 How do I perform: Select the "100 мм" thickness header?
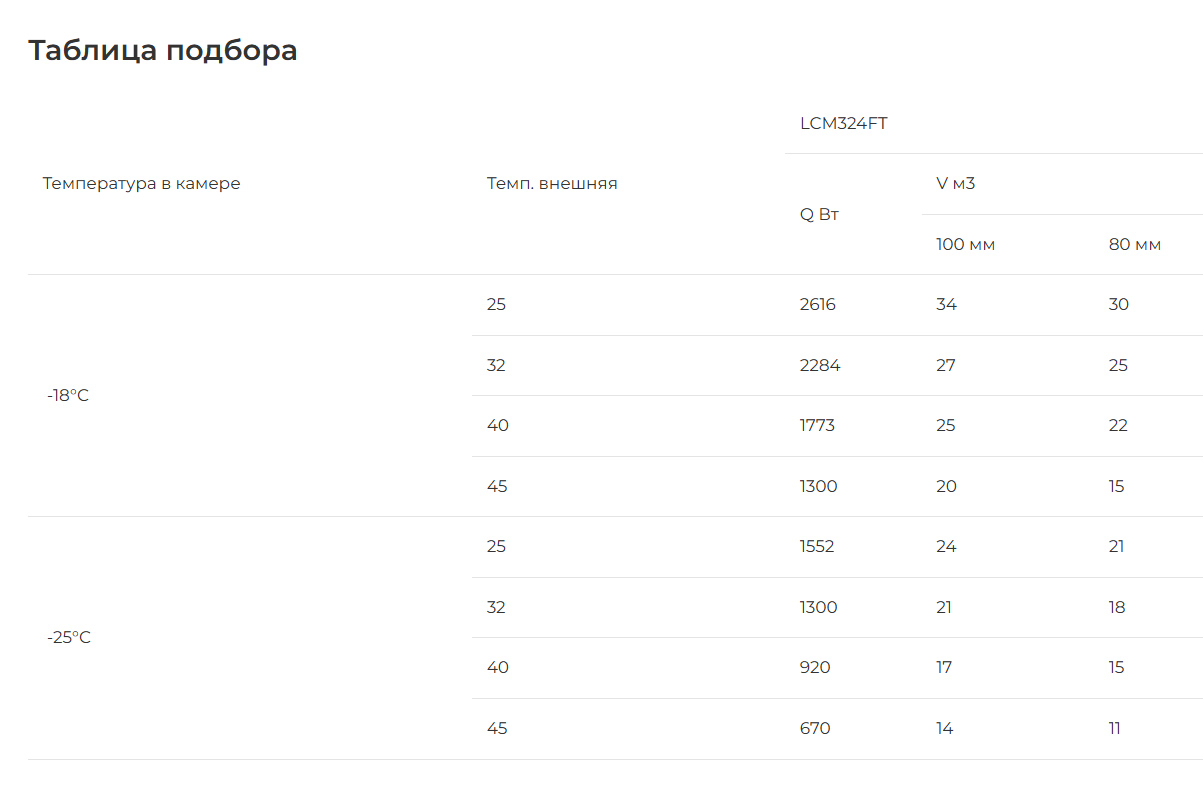[x=965, y=245]
